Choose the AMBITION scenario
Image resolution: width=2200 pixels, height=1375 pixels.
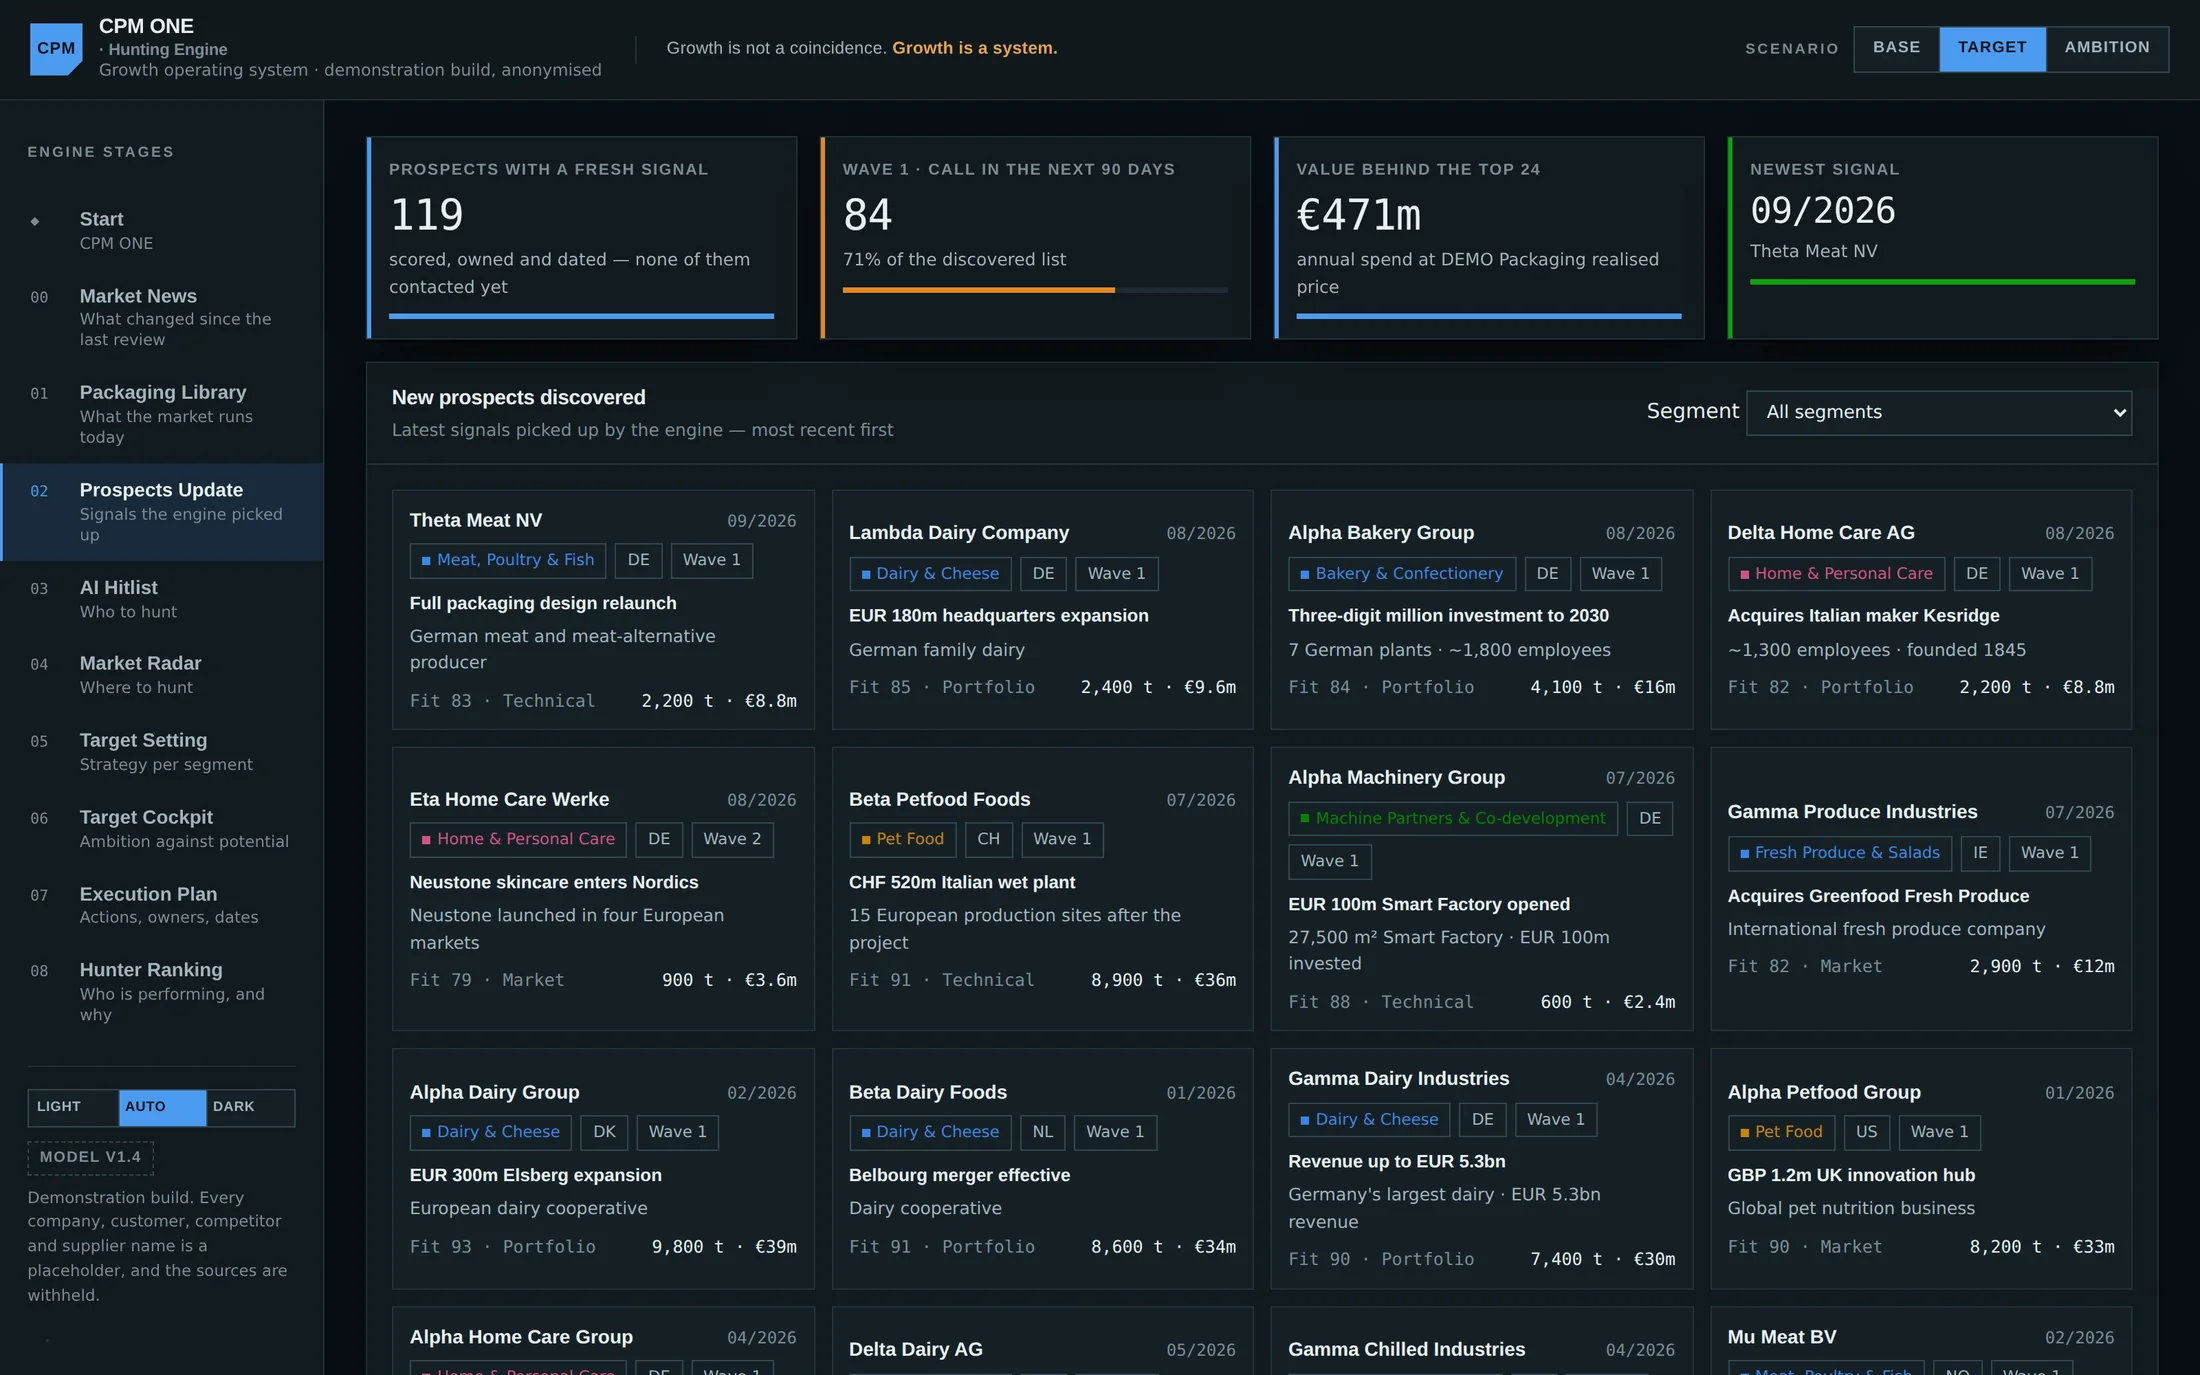[x=2107, y=48]
